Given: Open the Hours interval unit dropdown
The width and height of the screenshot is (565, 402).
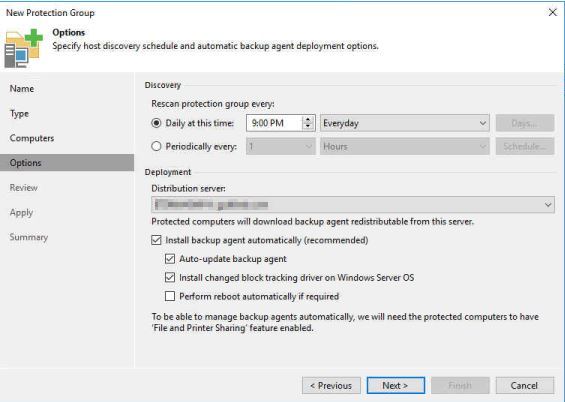Looking at the screenshot, I should (x=405, y=147).
